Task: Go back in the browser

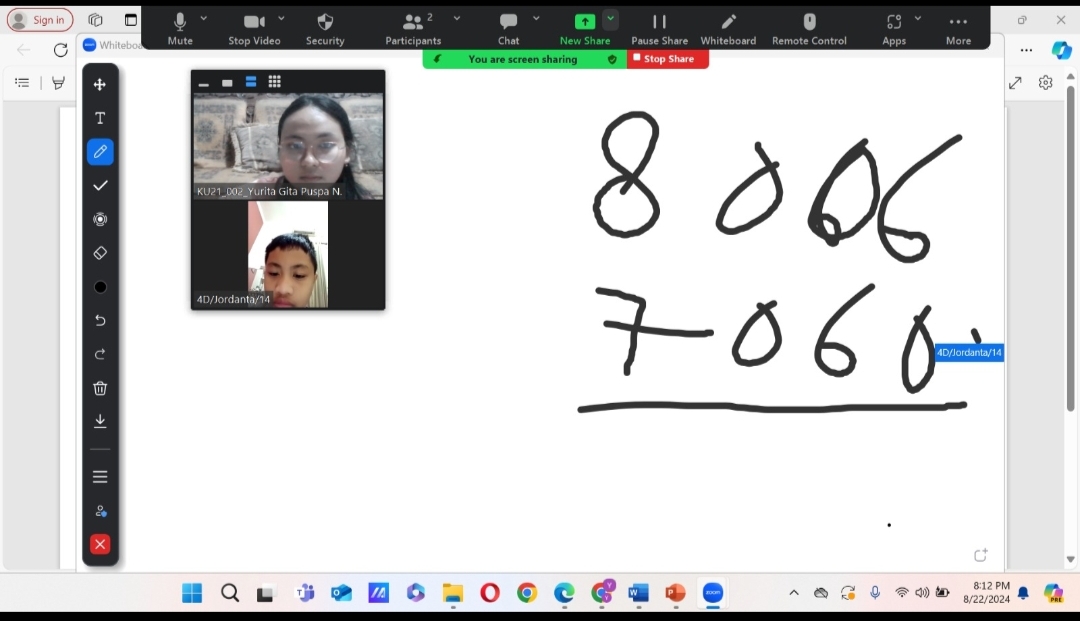Action: click(23, 50)
